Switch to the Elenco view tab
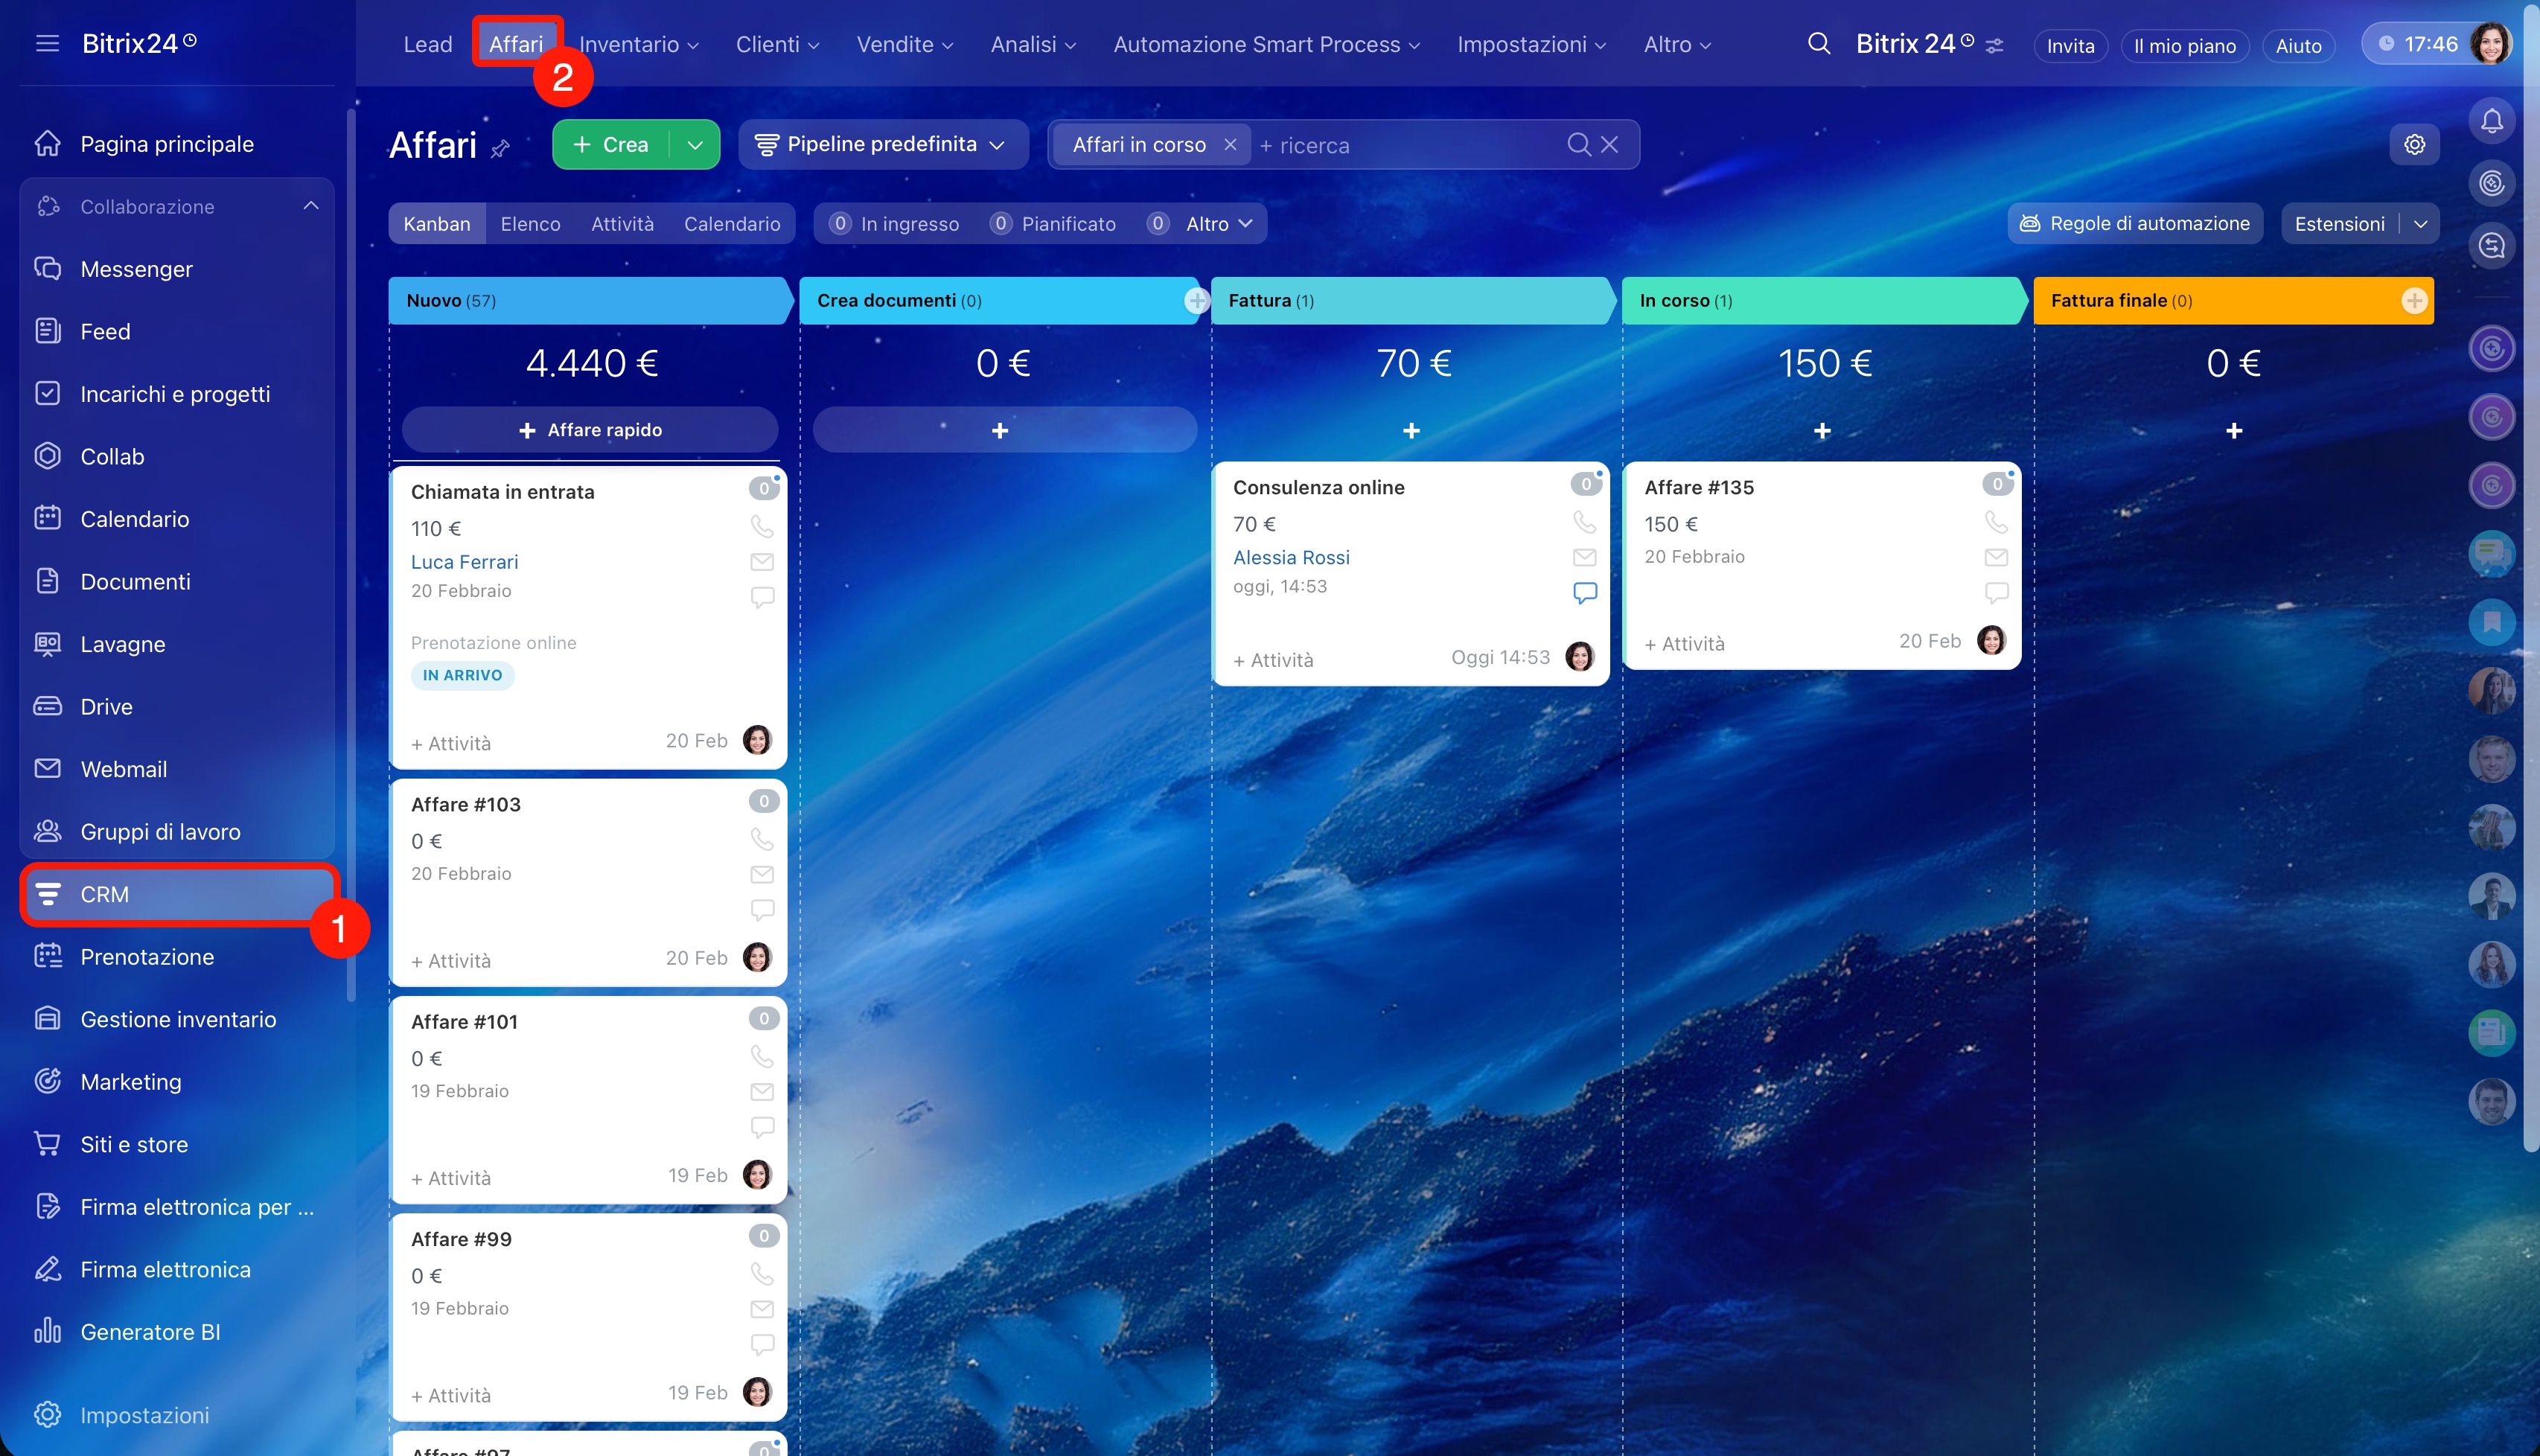The image size is (2540, 1456). coord(530,224)
